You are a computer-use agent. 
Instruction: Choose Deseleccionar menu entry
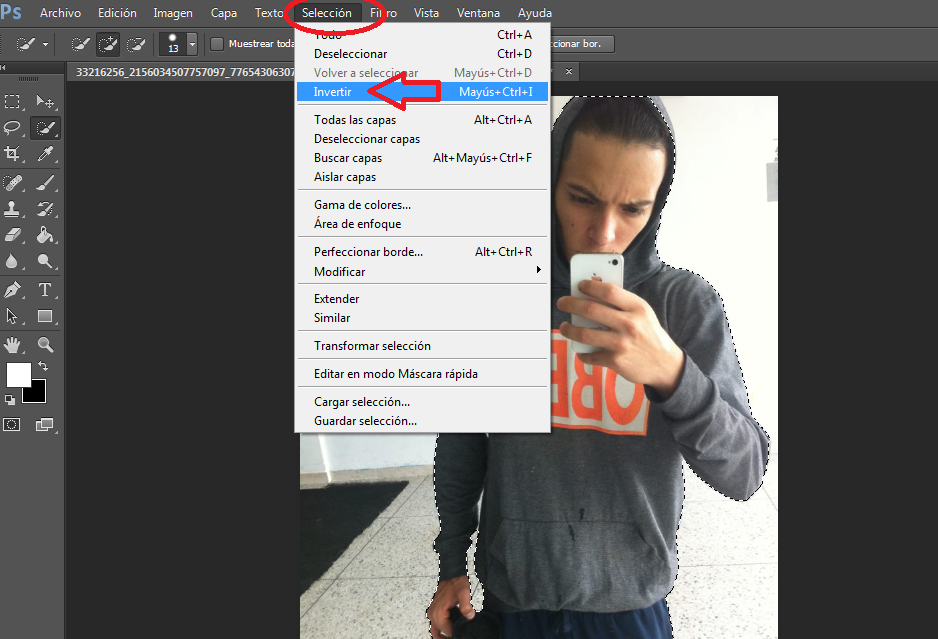tap(422, 54)
